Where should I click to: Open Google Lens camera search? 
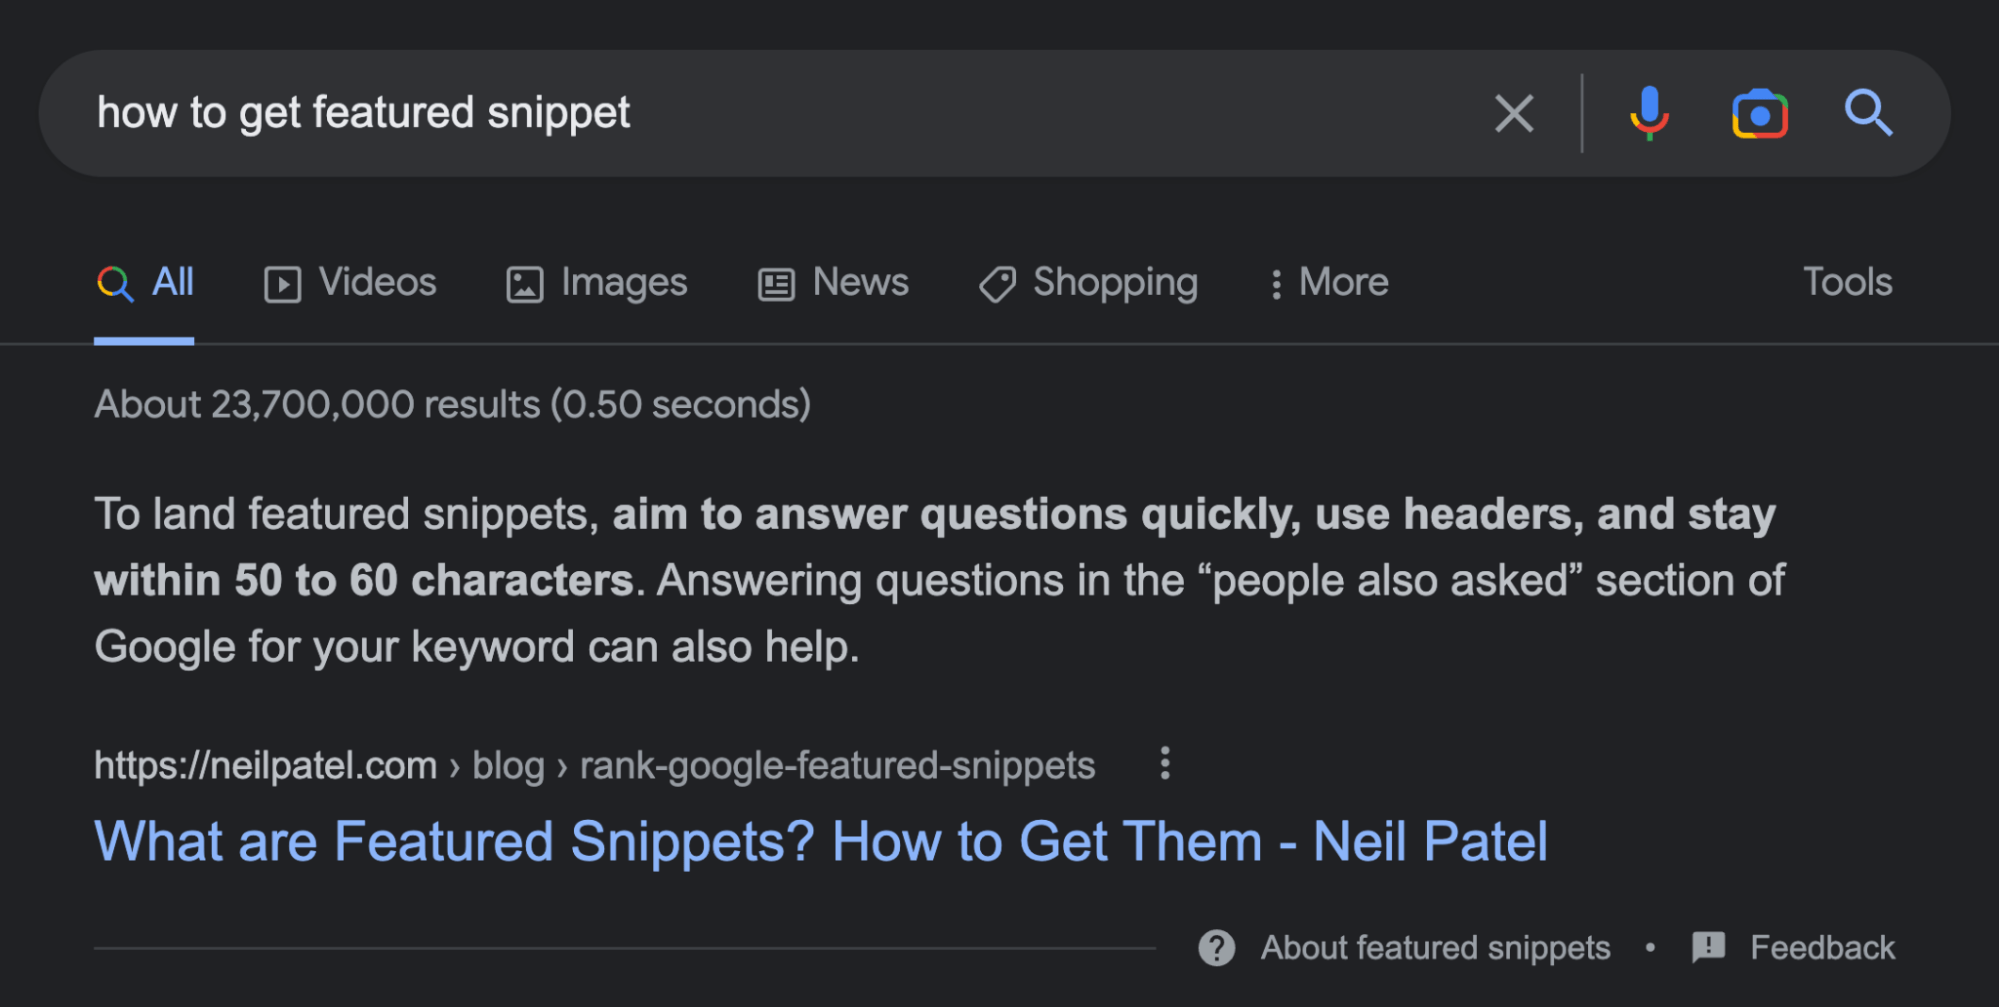pyautogui.click(x=1760, y=113)
